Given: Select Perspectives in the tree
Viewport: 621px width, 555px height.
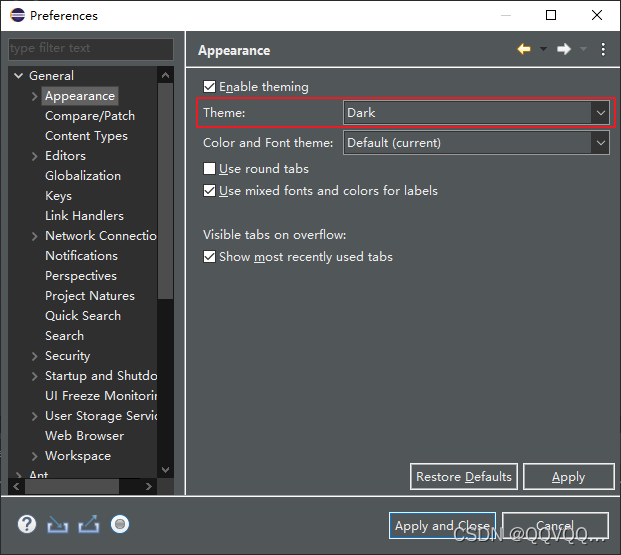Looking at the screenshot, I should (x=81, y=276).
